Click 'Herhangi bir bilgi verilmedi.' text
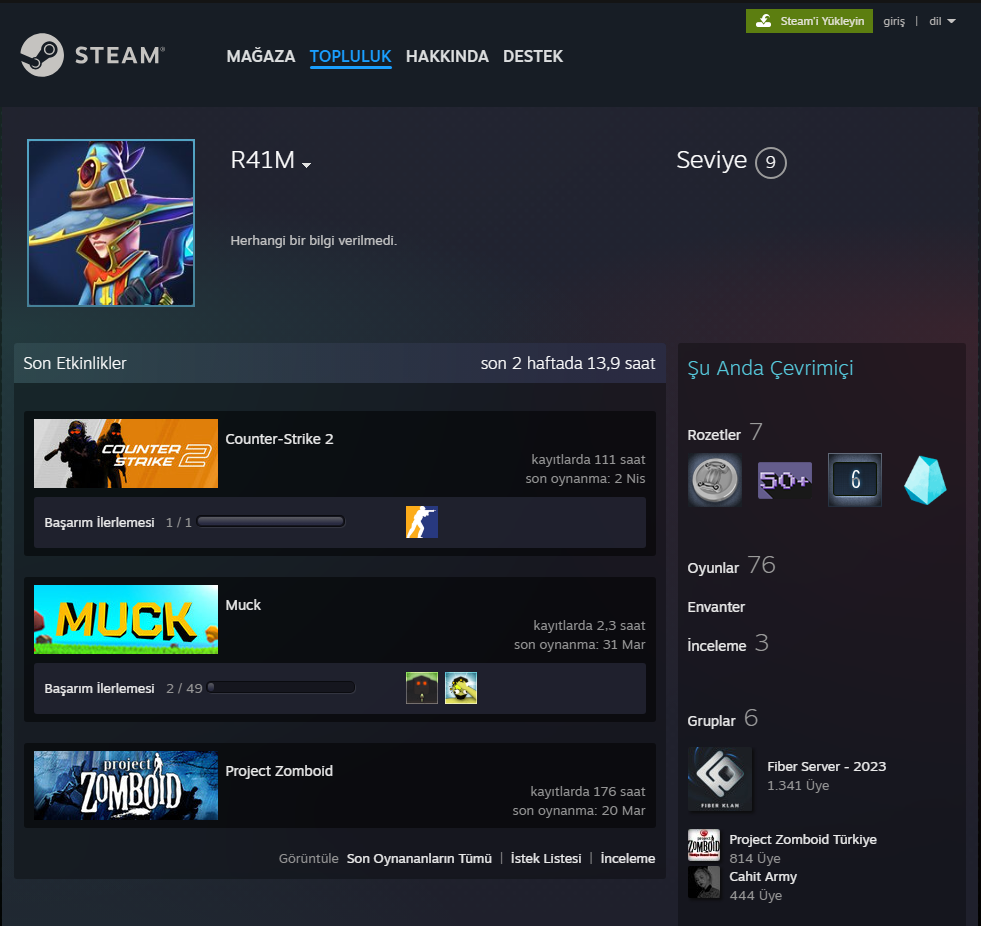 point(313,240)
